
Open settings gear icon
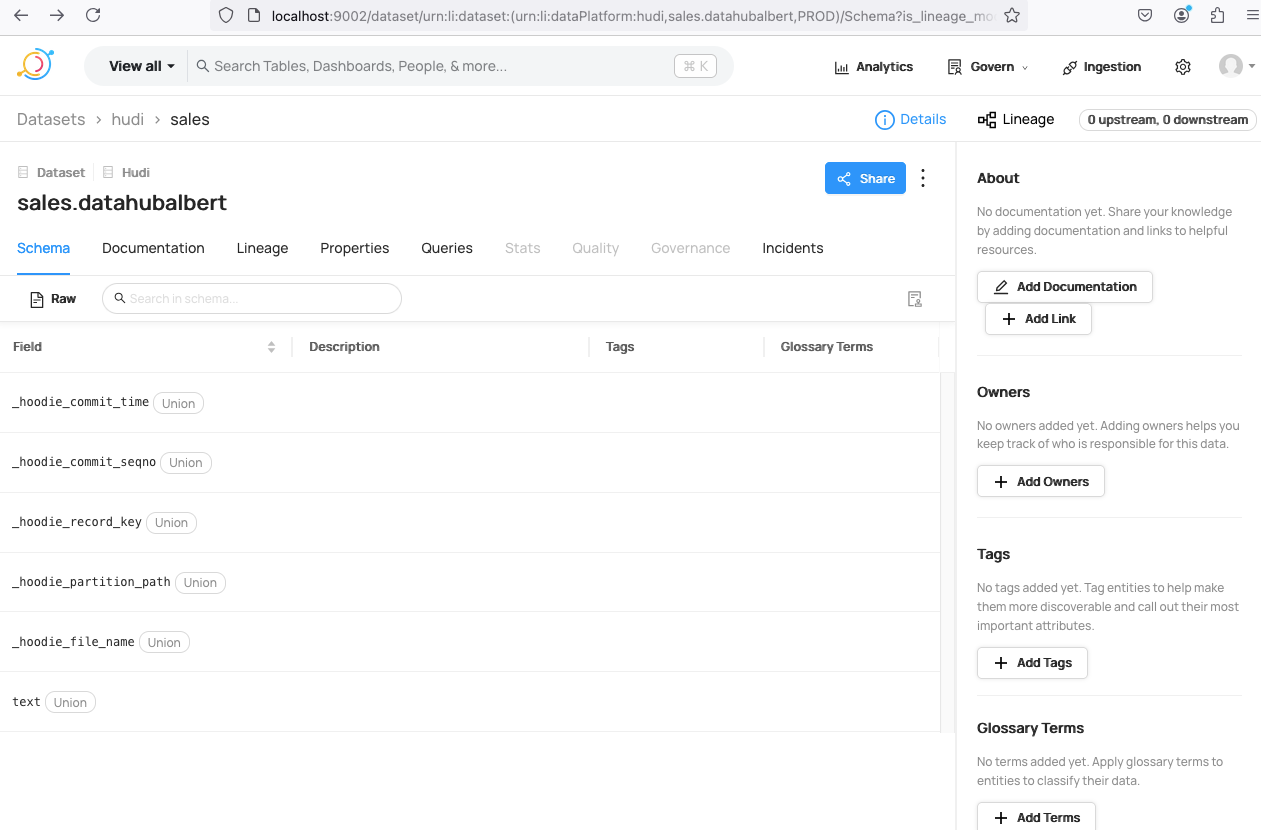[x=1183, y=67]
